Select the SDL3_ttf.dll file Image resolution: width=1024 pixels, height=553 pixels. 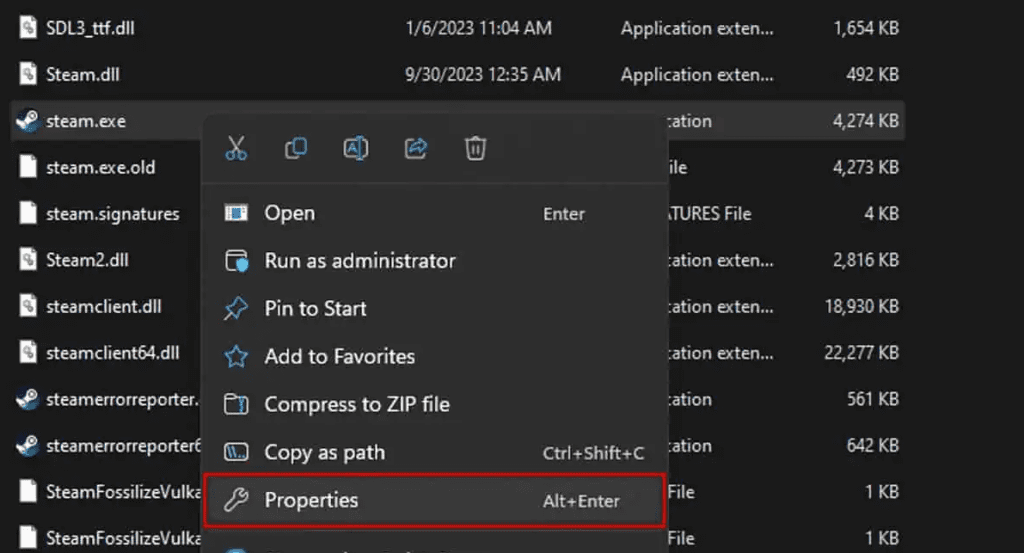click(90, 28)
